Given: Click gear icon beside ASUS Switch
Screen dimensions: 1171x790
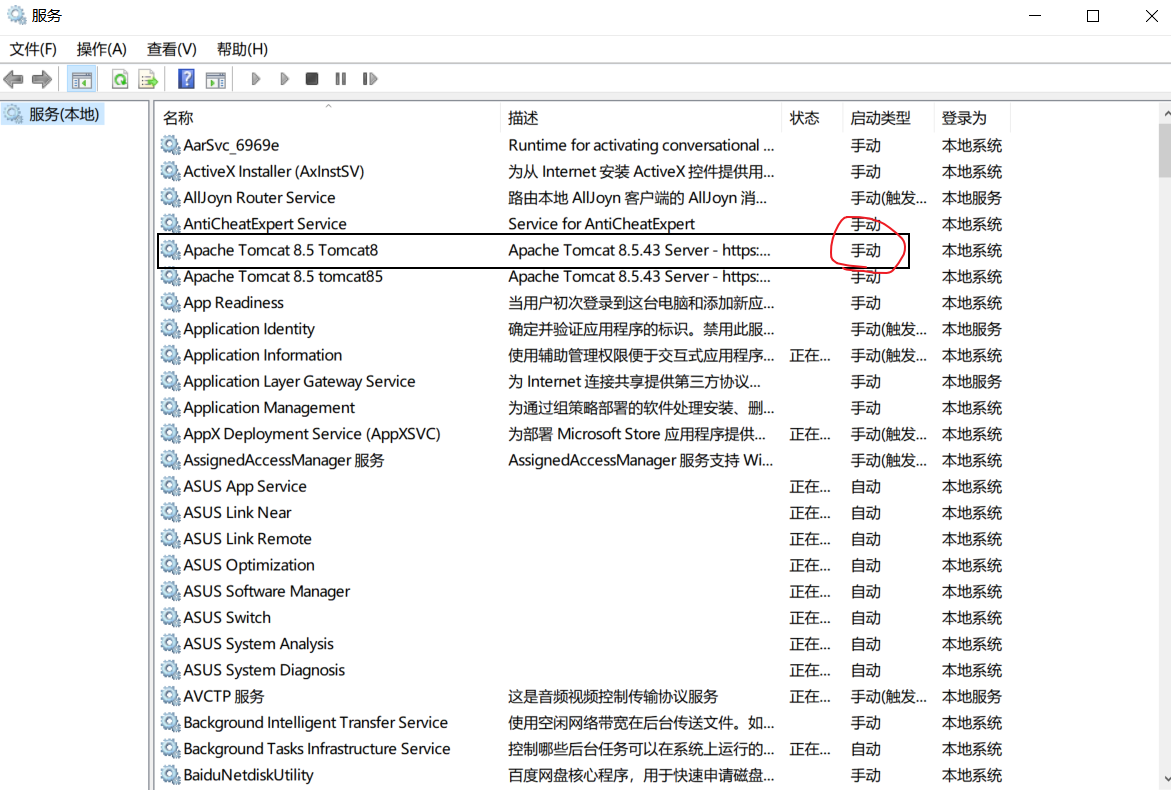Looking at the screenshot, I should [170, 618].
